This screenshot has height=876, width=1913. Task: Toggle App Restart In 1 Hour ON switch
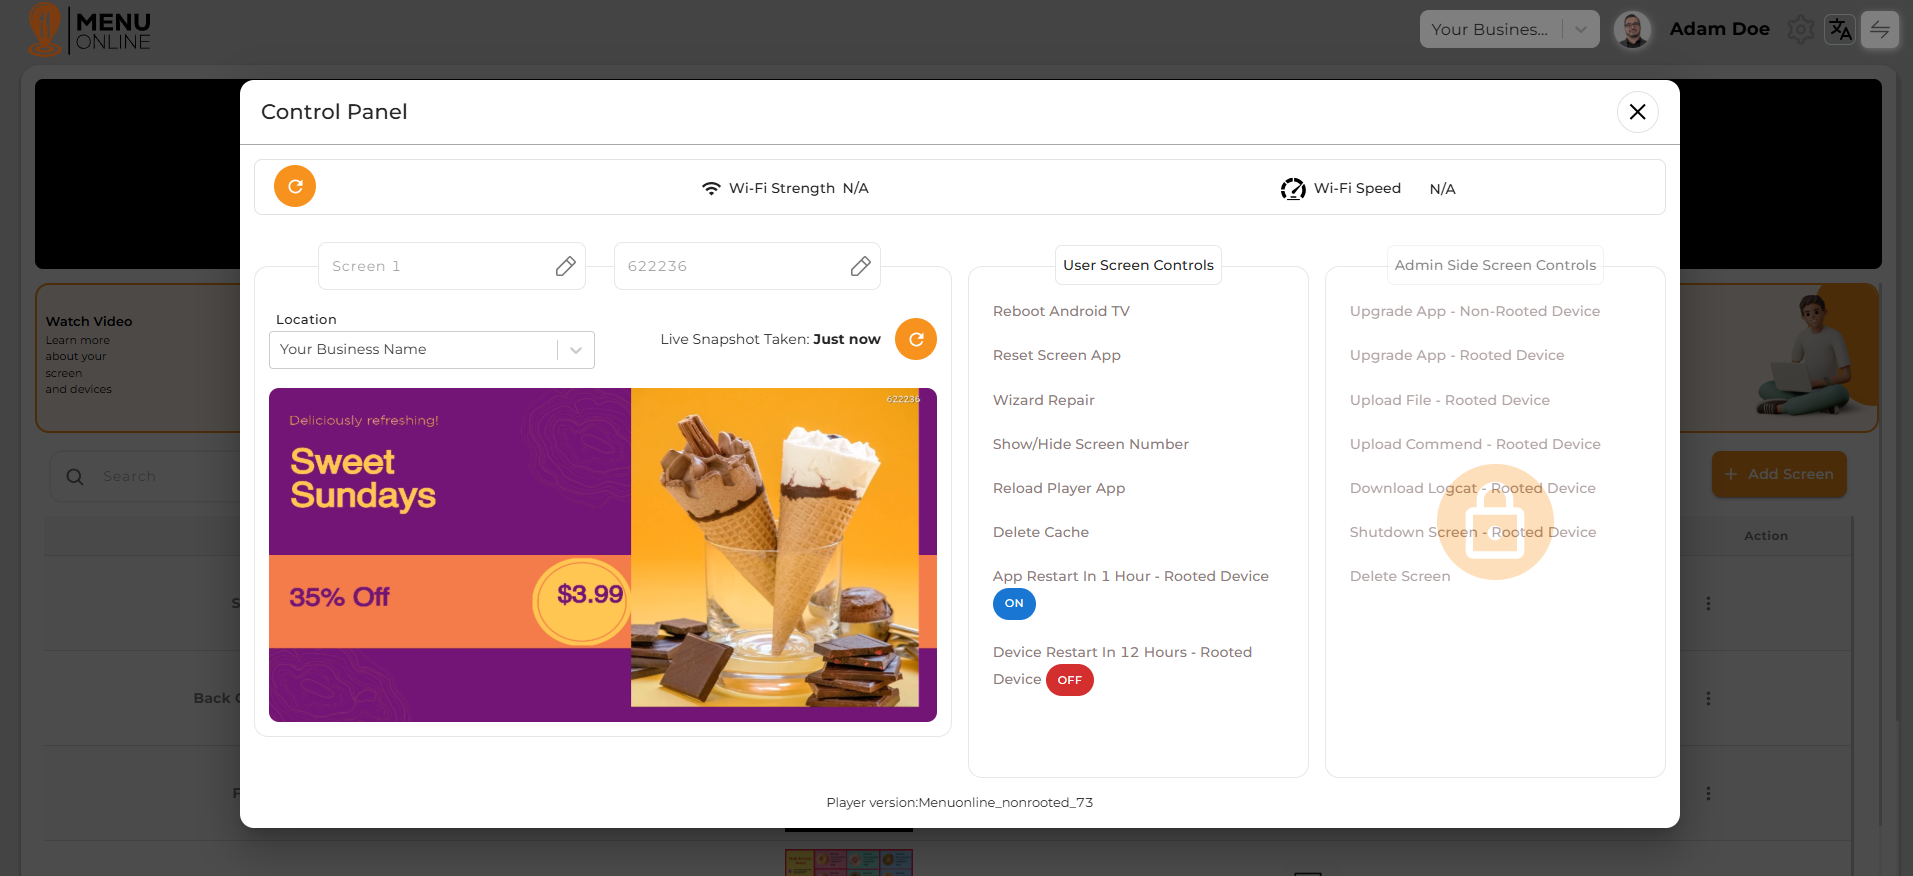tap(1014, 604)
